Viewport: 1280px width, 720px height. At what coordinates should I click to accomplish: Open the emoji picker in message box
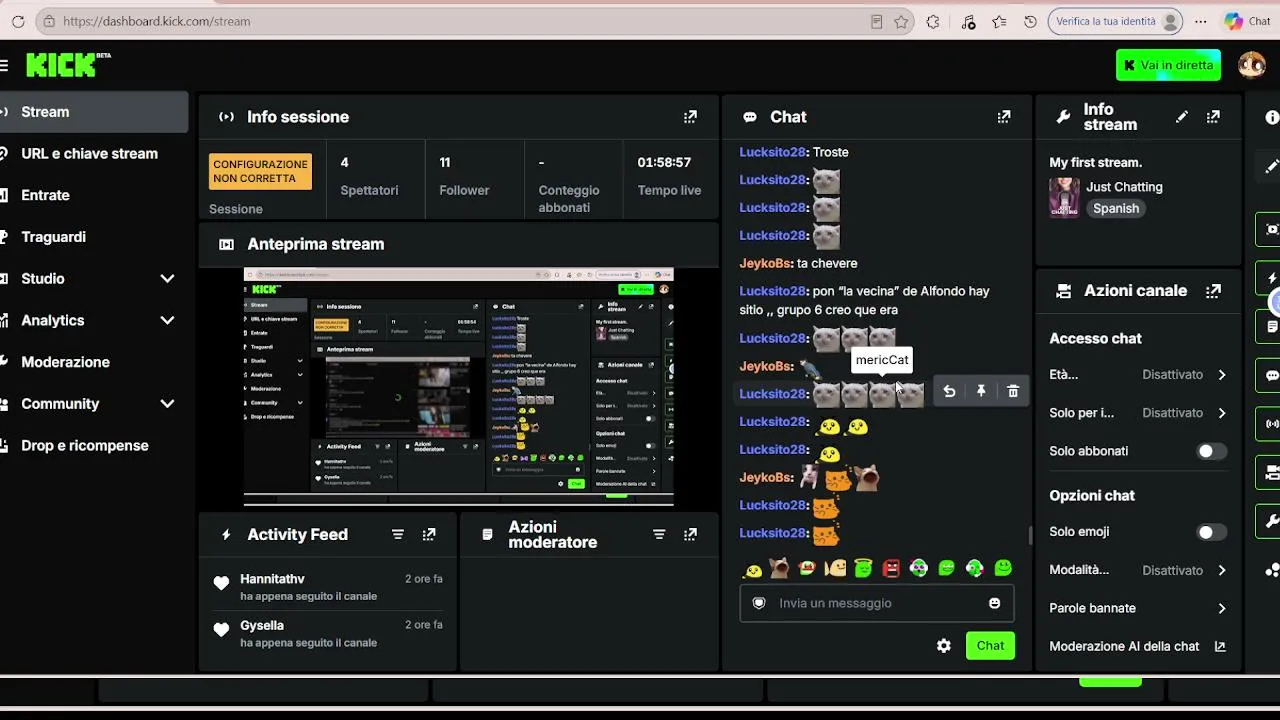coord(994,603)
